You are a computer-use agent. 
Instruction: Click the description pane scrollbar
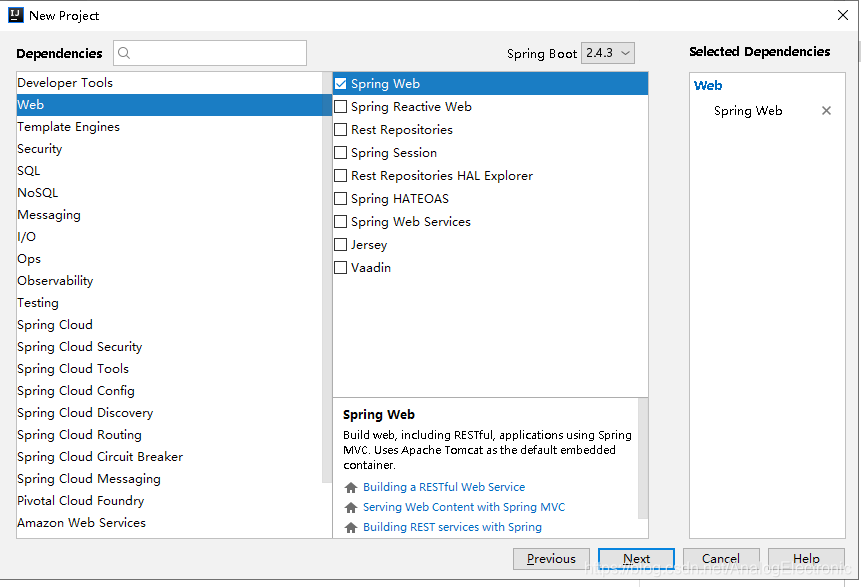click(643, 459)
